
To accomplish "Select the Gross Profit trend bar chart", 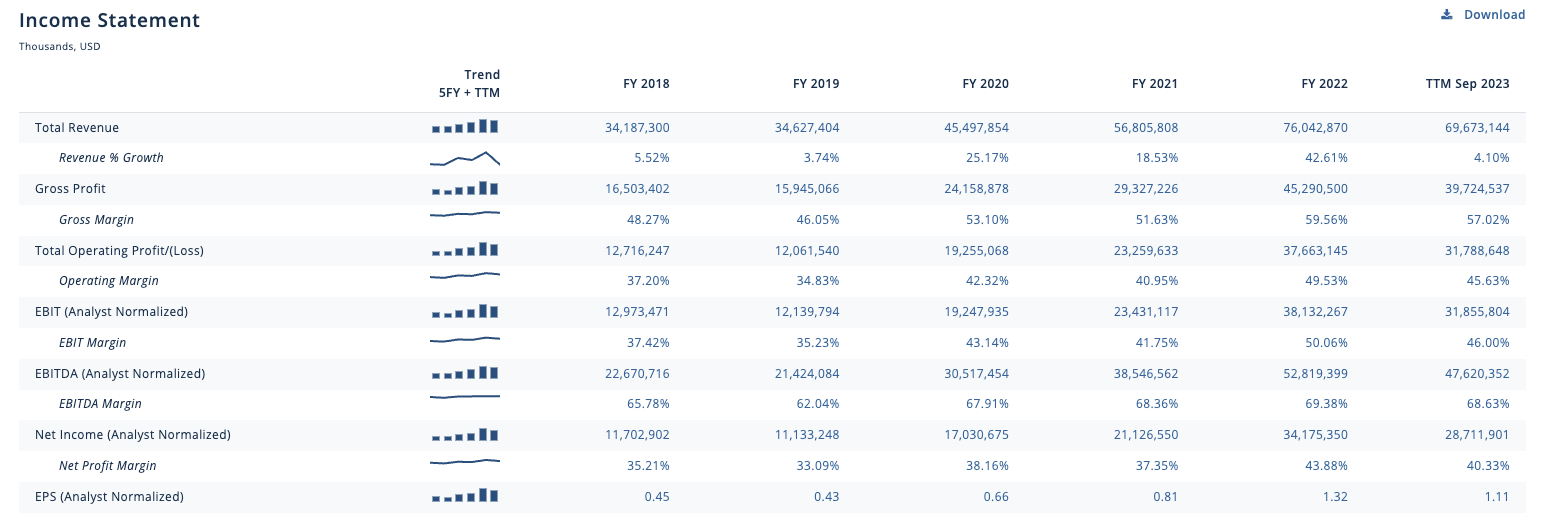I will click(x=465, y=188).
